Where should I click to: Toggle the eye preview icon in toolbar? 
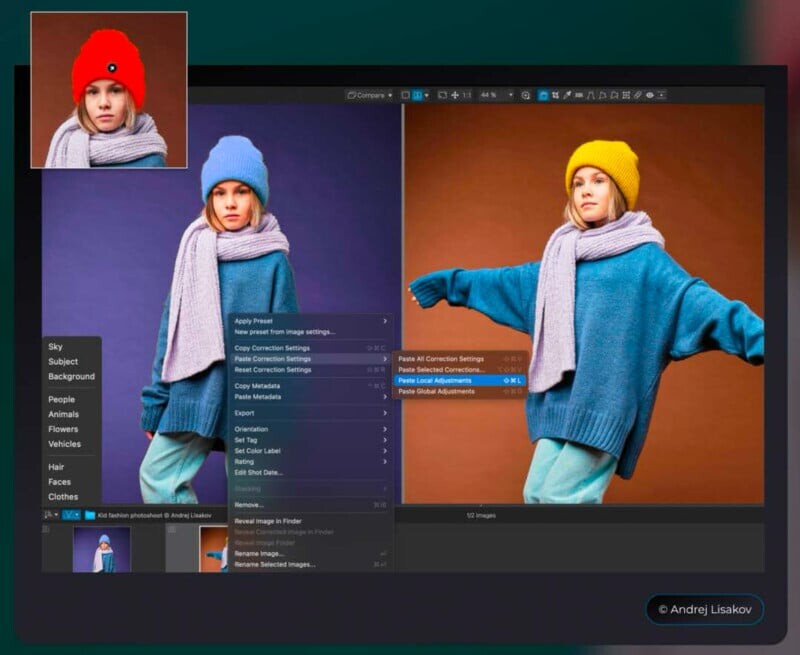pos(650,95)
